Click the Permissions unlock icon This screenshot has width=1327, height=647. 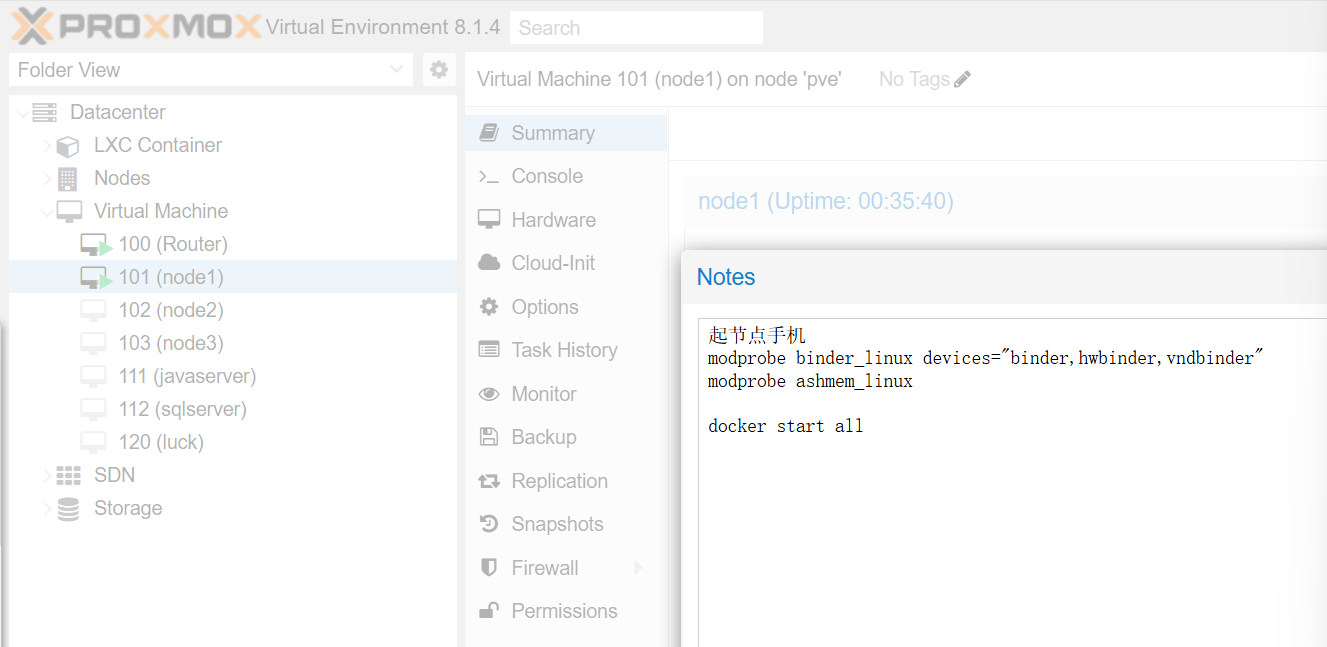click(489, 611)
